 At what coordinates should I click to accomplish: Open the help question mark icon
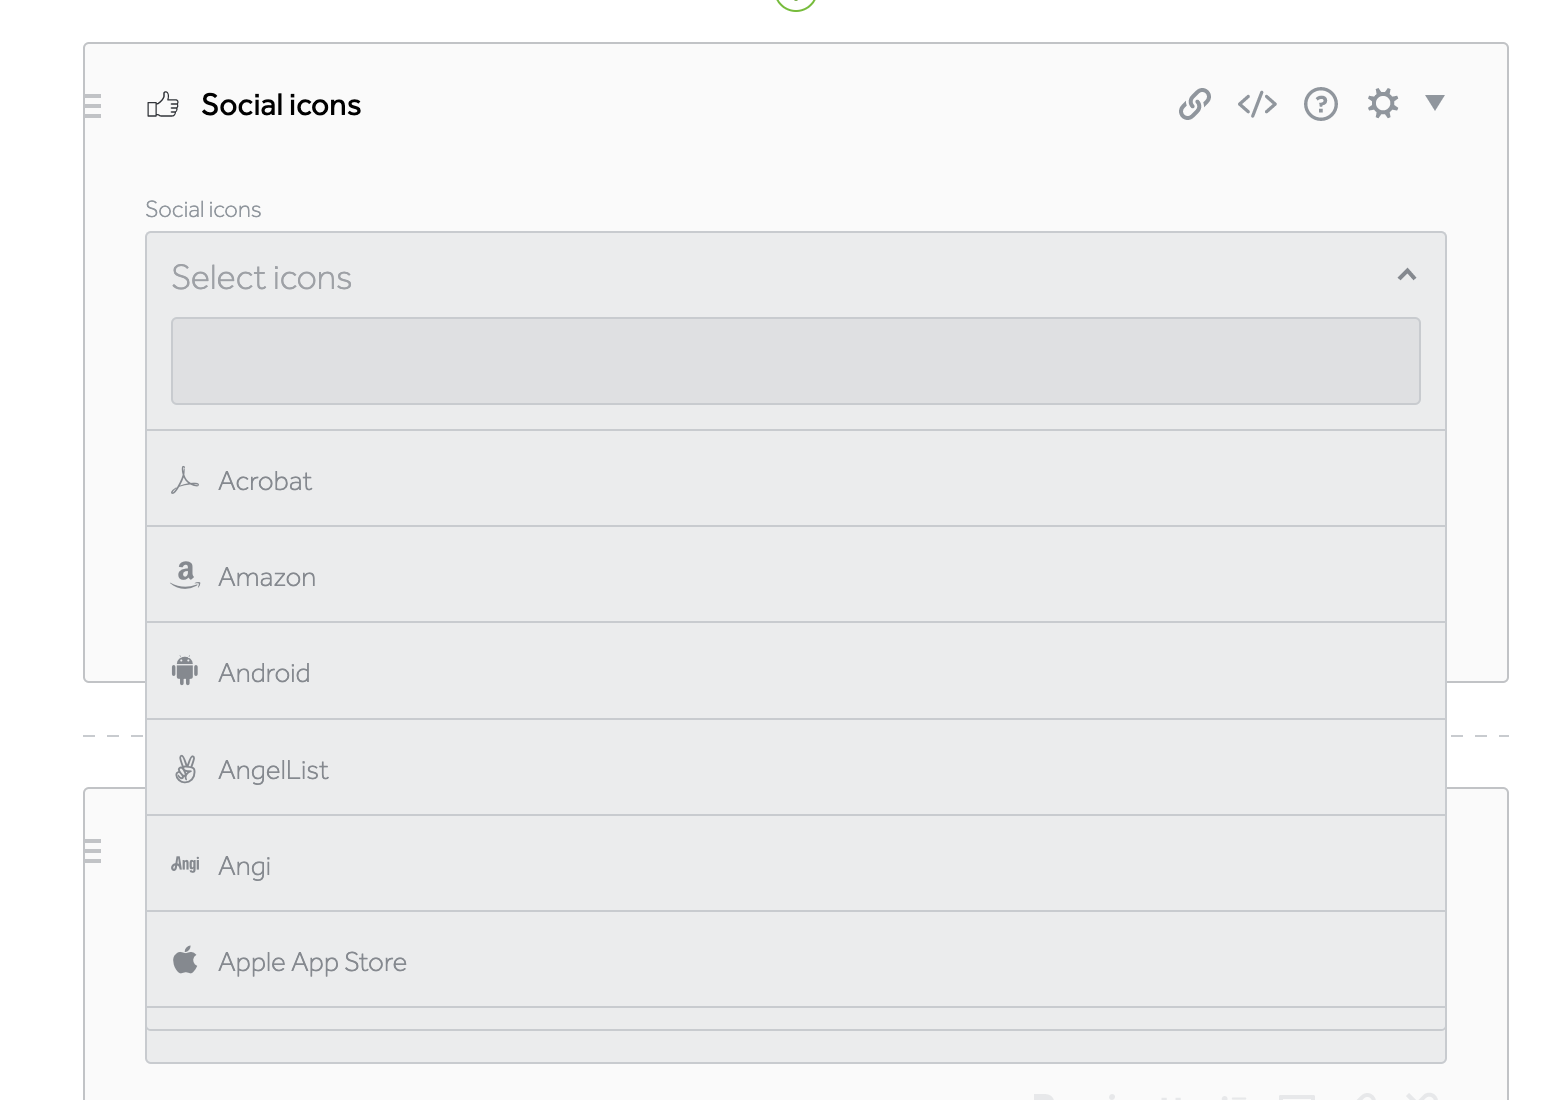click(1320, 104)
